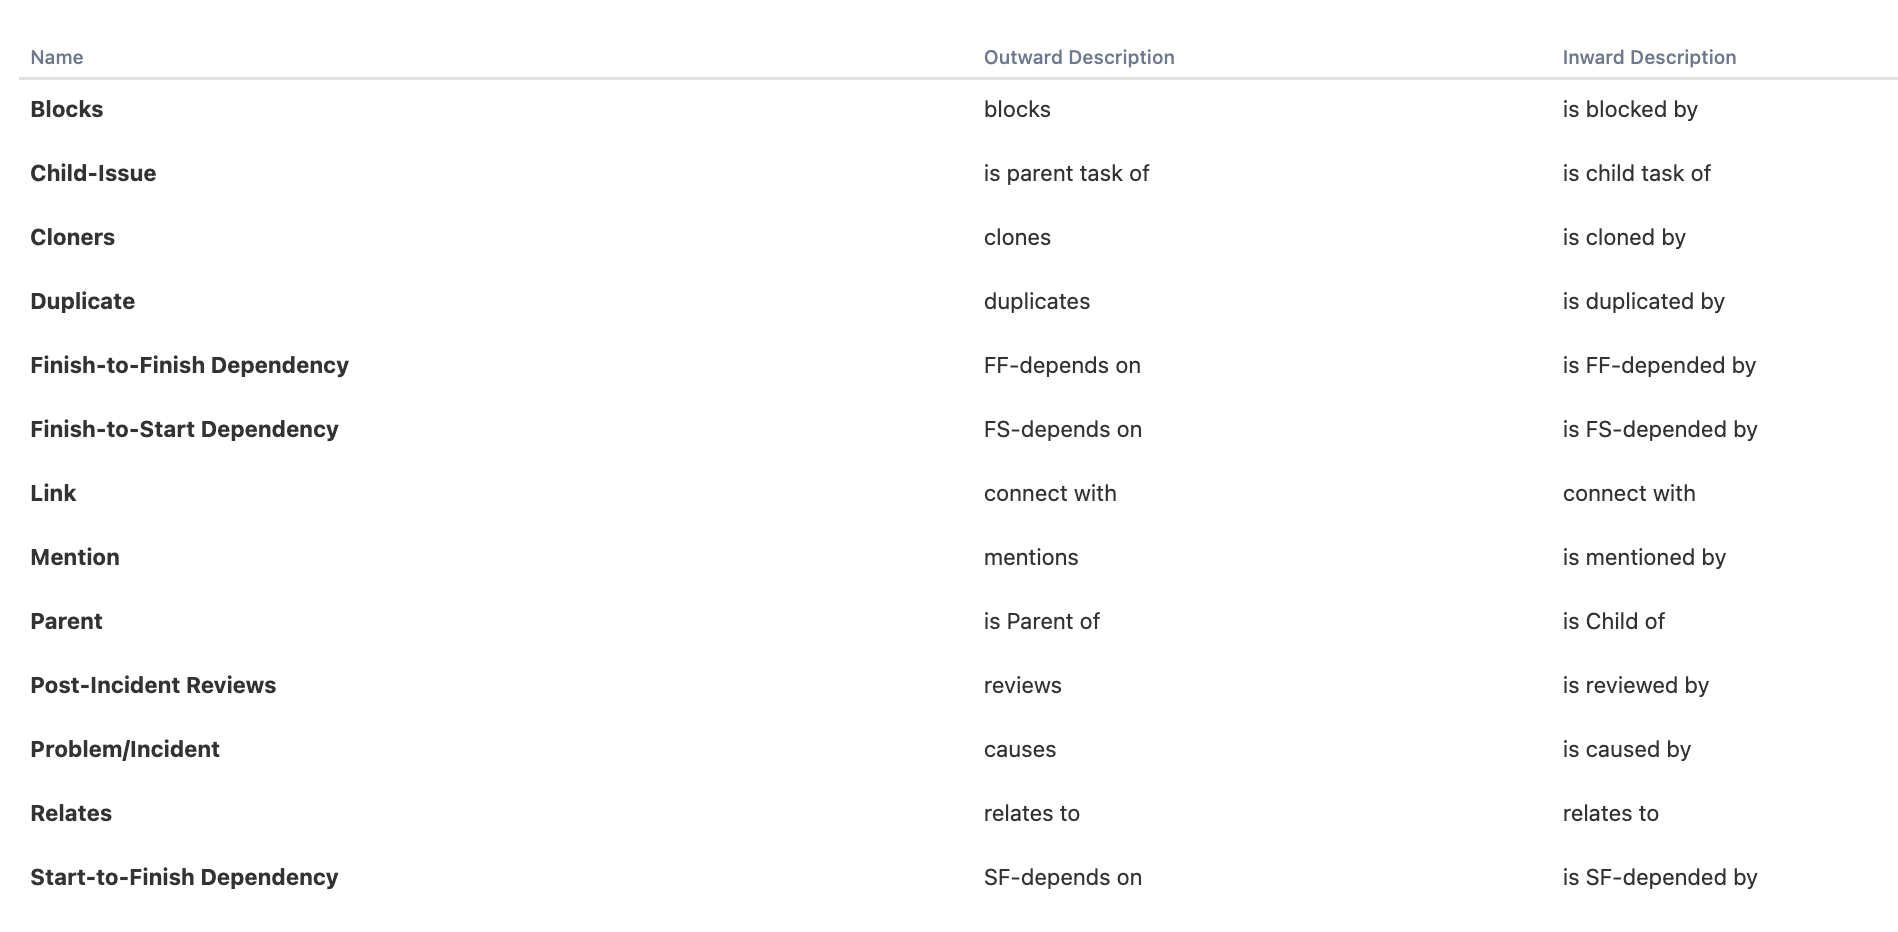Click the Duplicate link type name
This screenshot has height=932, width=1898.
coord(82,301)
